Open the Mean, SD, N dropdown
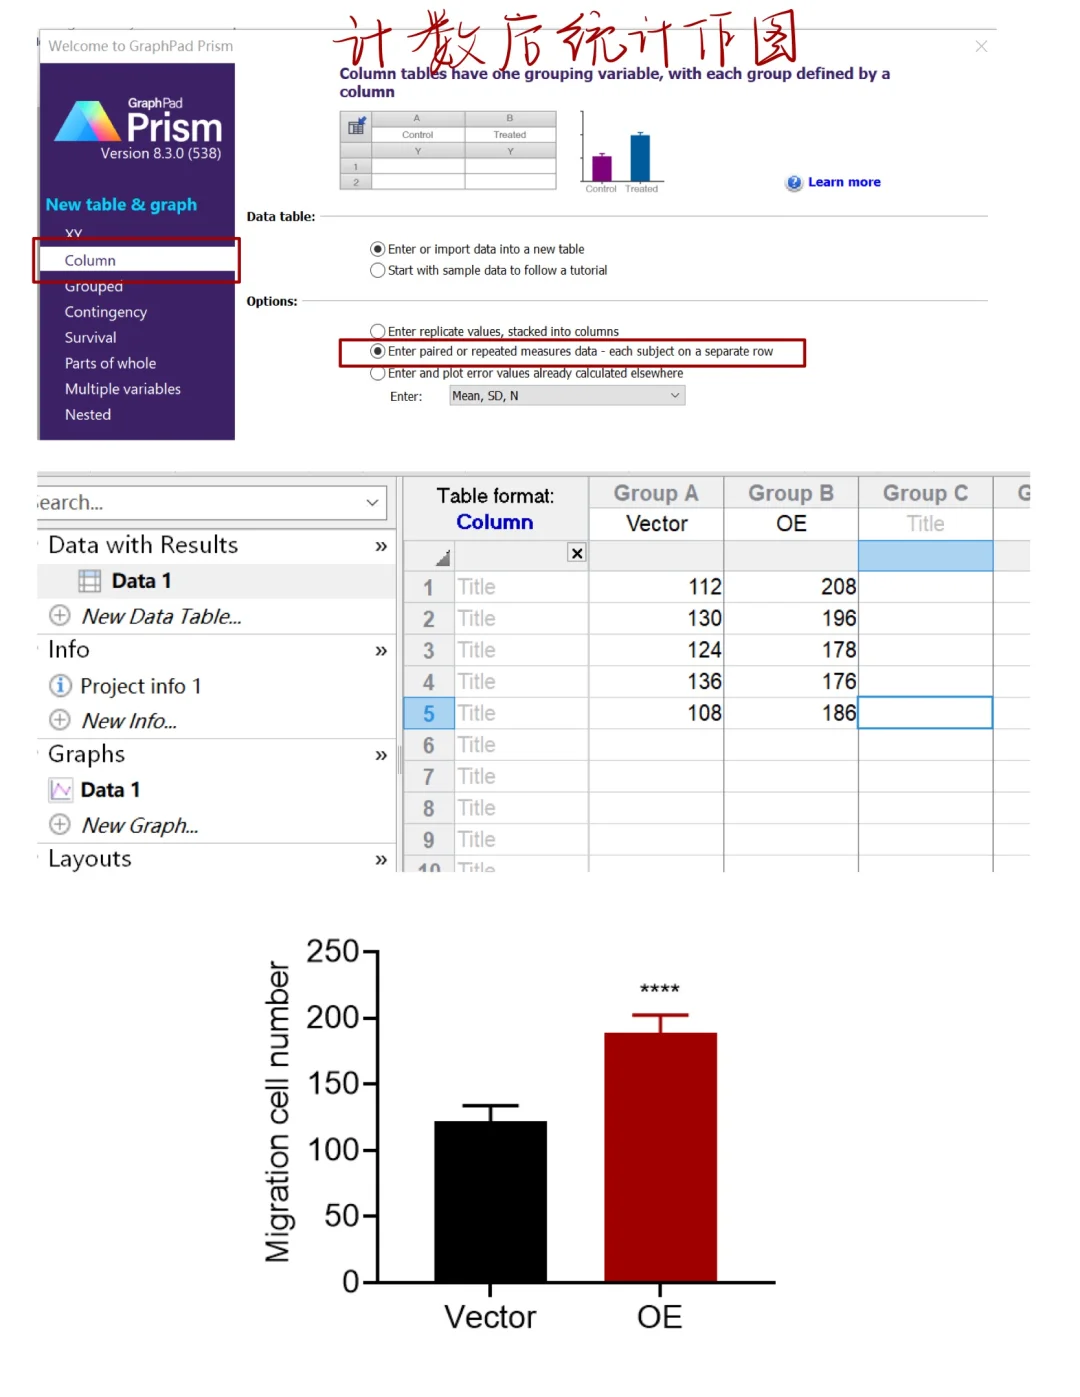The height and width of the screenshot is (1397, 1080). pyautogui.click(x=567, y=396)
